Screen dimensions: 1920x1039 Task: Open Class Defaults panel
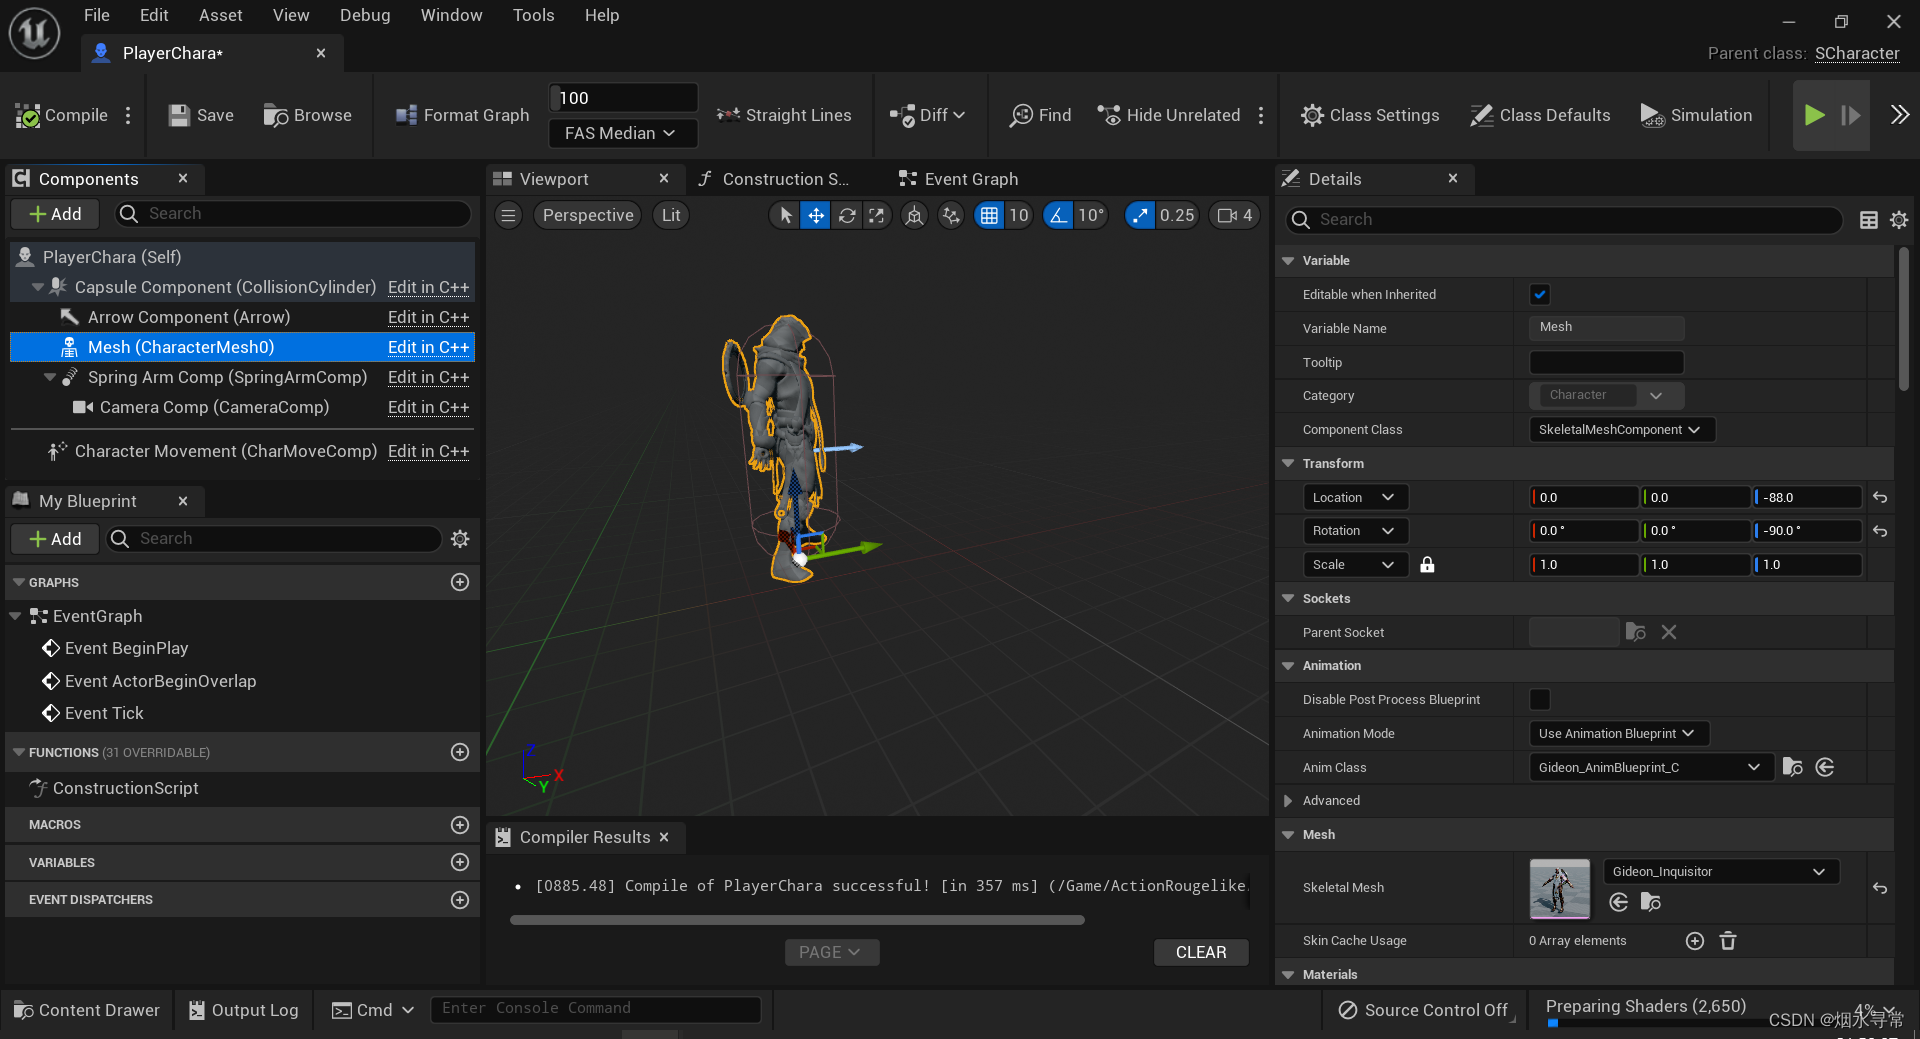(1539, 115)
